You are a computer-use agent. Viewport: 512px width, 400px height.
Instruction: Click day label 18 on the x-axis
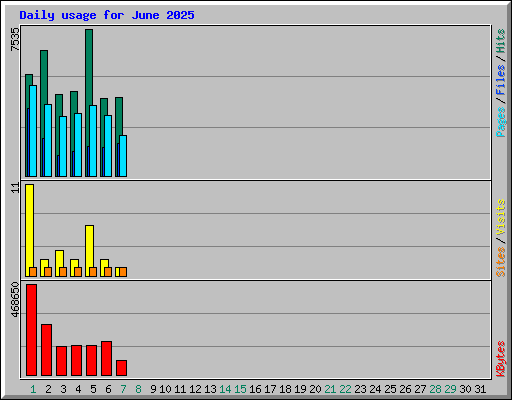pyautogui.click(x=285, y=389)
